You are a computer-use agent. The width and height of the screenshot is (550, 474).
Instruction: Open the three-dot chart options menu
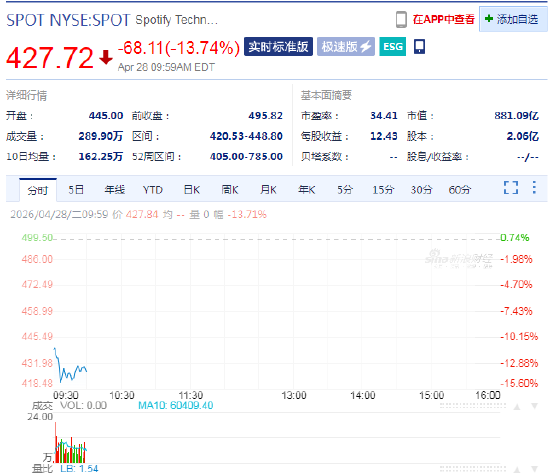[x=534, y=187]
